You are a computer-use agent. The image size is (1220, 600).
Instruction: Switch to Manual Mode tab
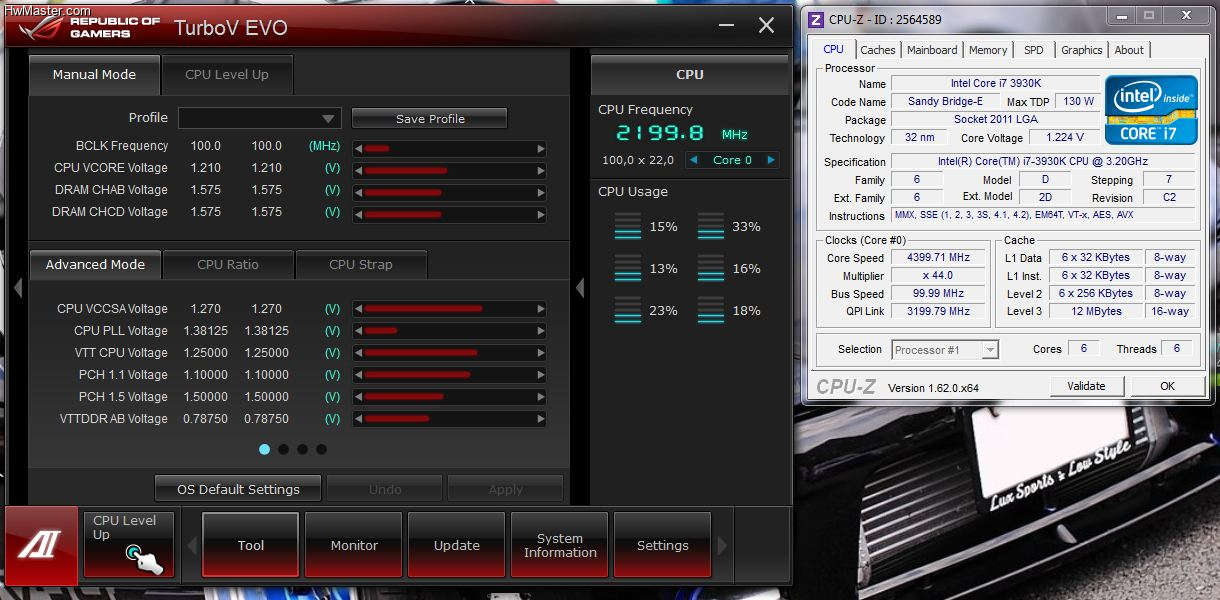pyautogui.click(x=94, y=75)
